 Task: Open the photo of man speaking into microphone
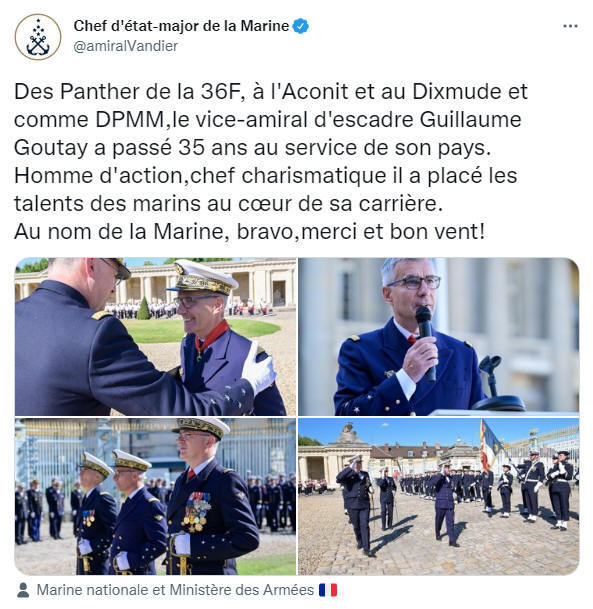tap(438, 336)
